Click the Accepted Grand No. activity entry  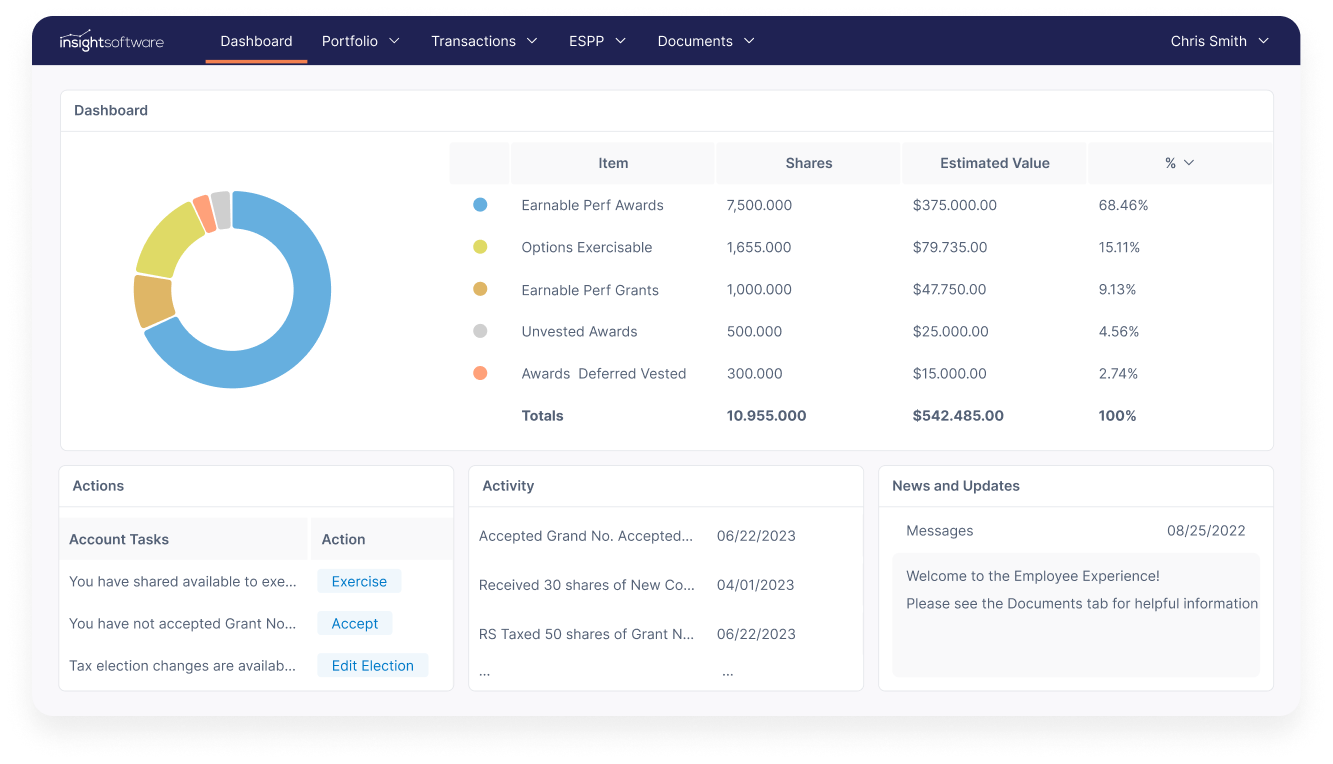click(x=587, y=536)
